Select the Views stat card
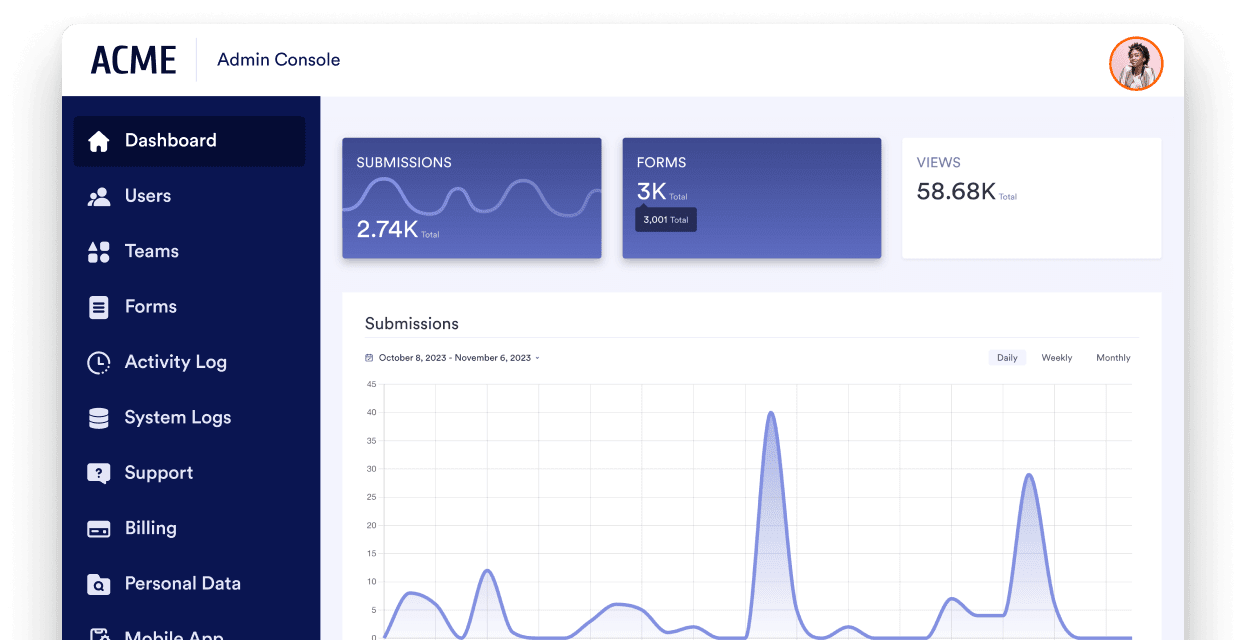This screenshot has width=1245, height=640. 1031,198
